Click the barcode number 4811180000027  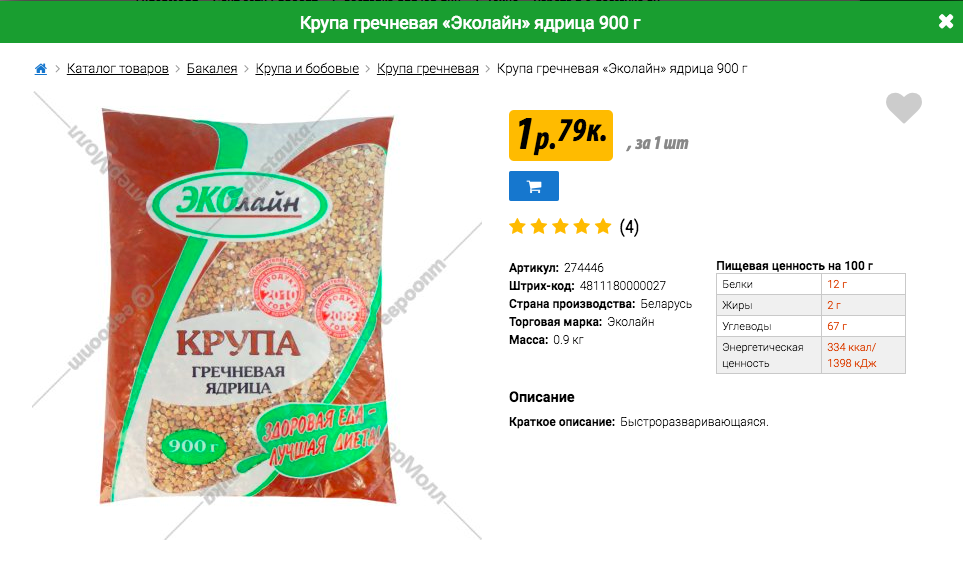622,286
